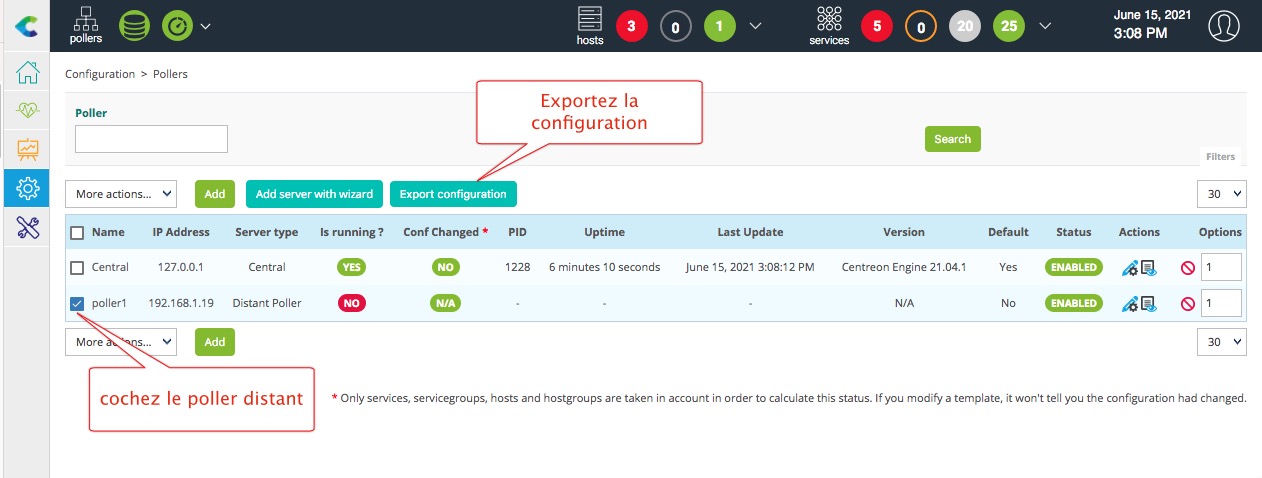The image size is (1262, 478).
Task: Click the disable icon for poller1
Action: [x=1187, y=304]
